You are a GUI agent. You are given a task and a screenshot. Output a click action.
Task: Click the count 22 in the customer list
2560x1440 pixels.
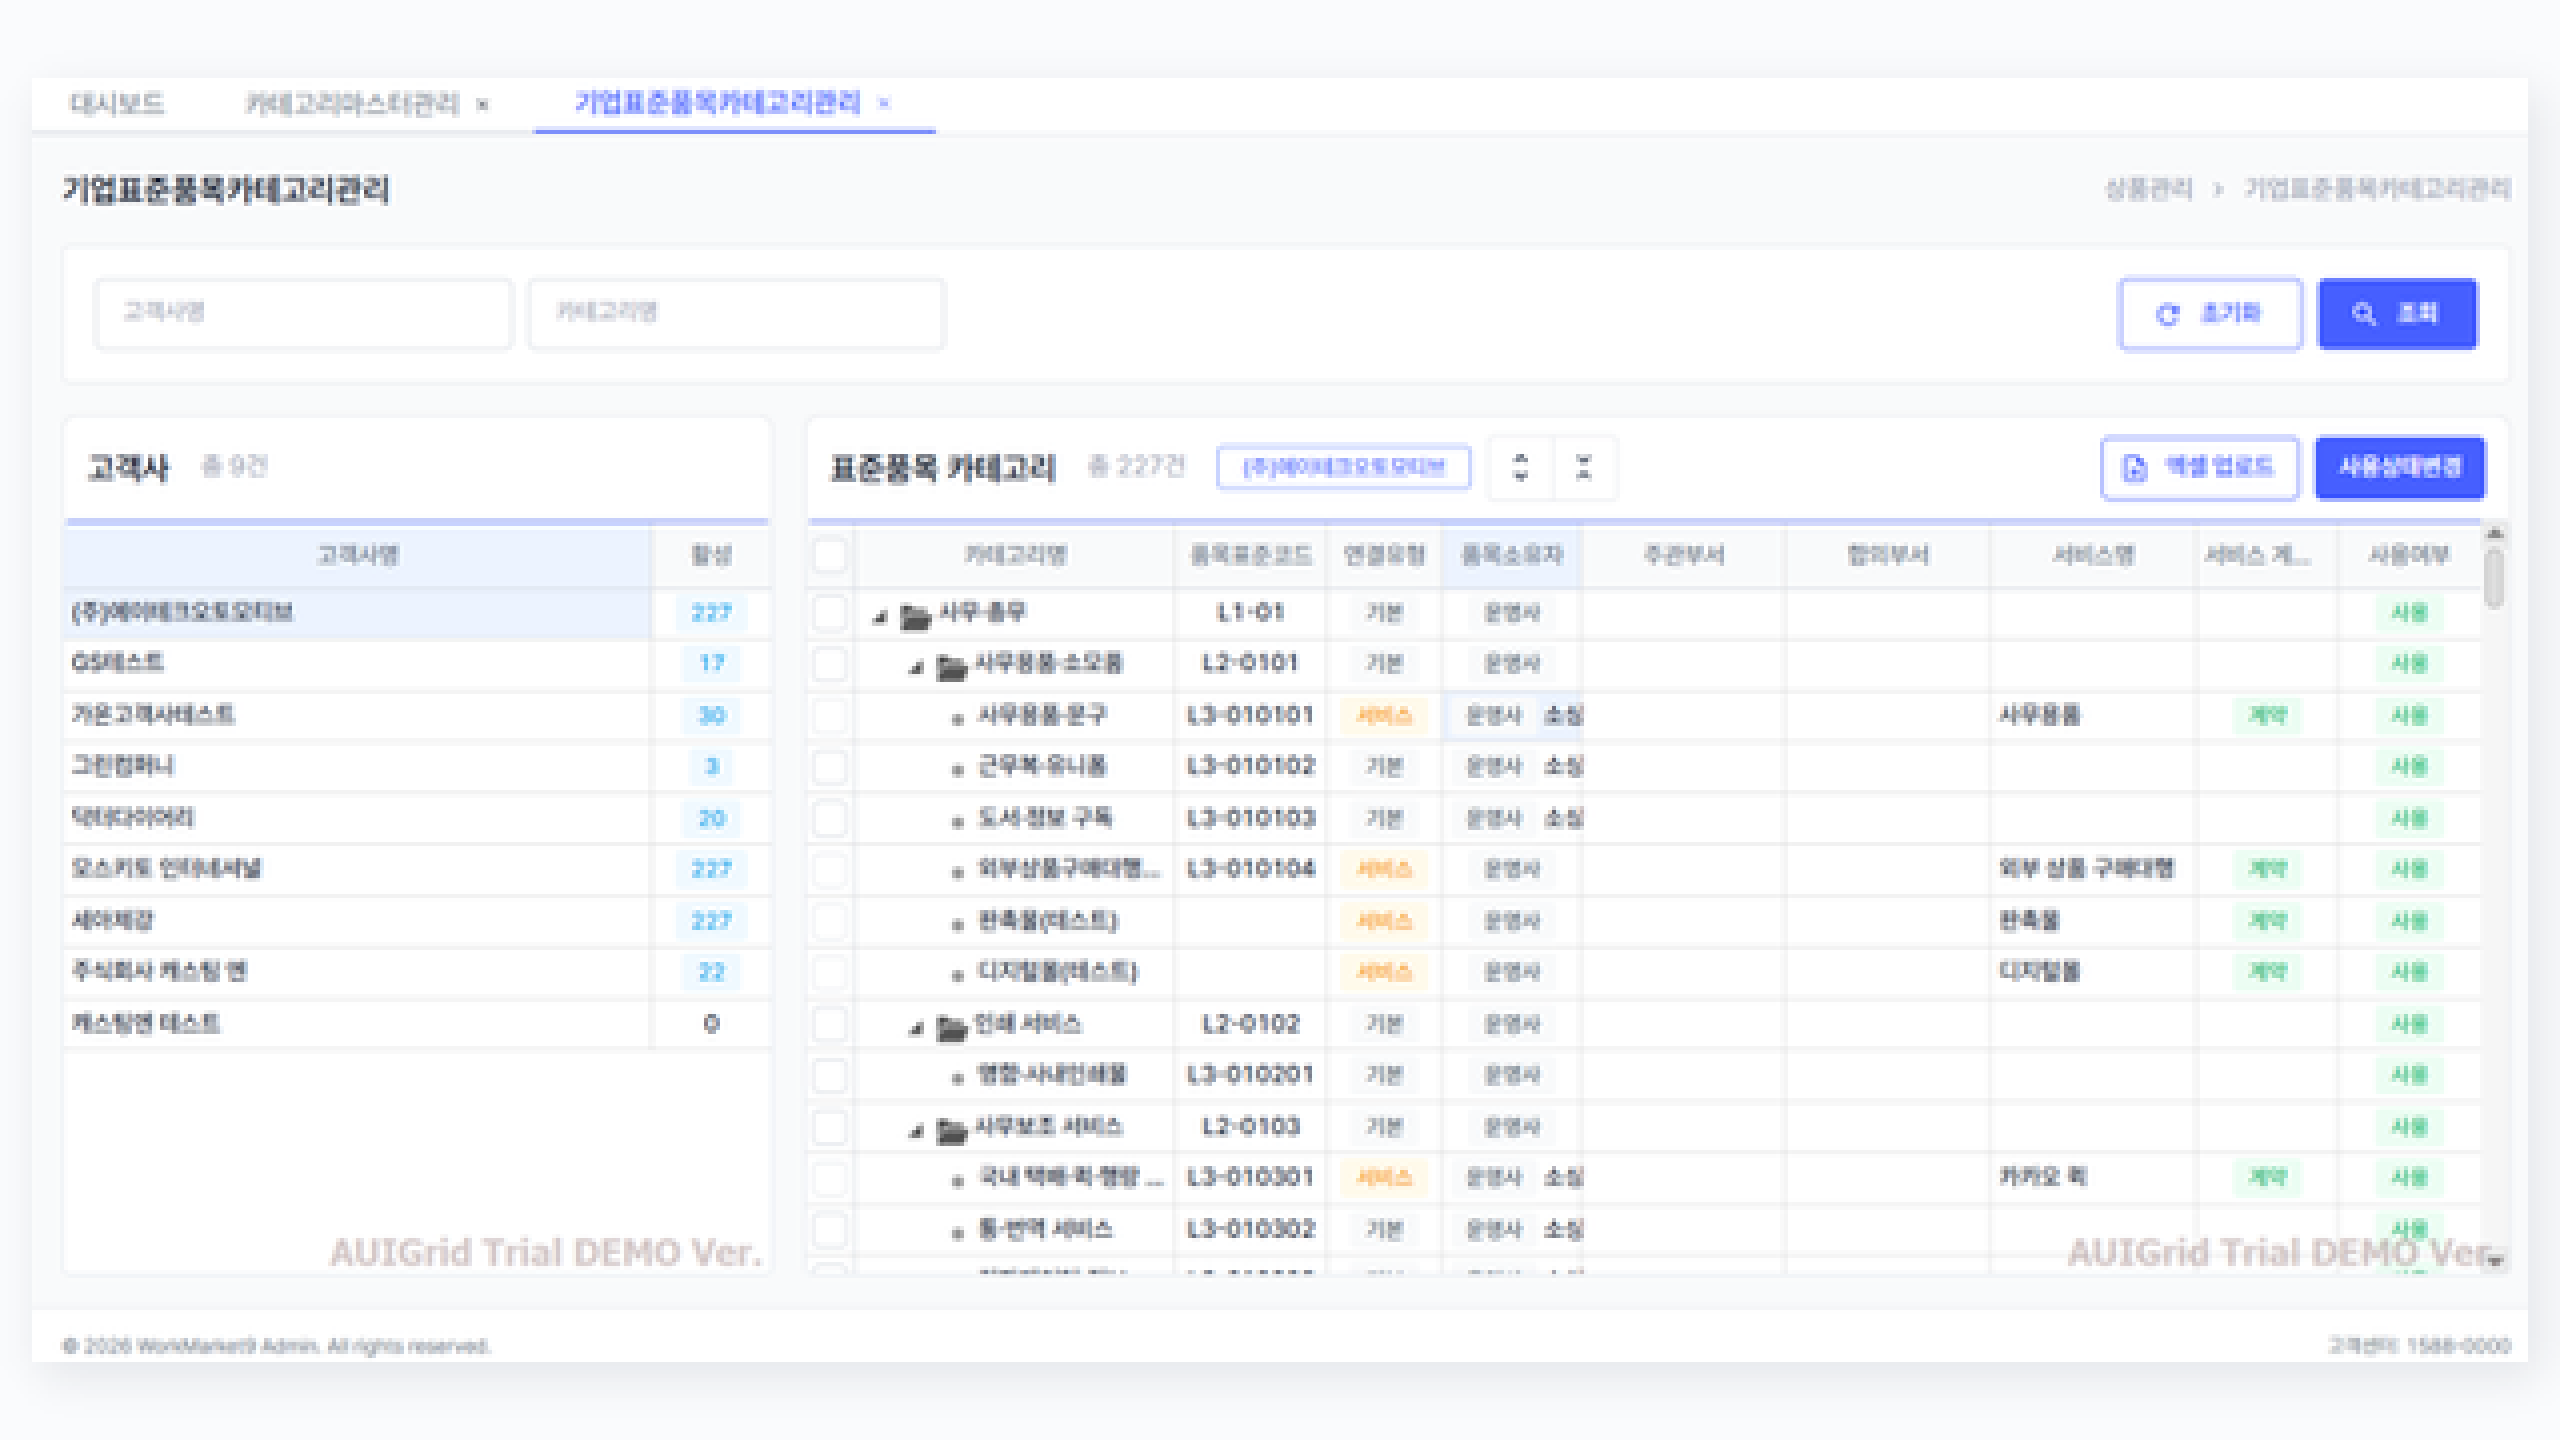click(x=711, y=972)
